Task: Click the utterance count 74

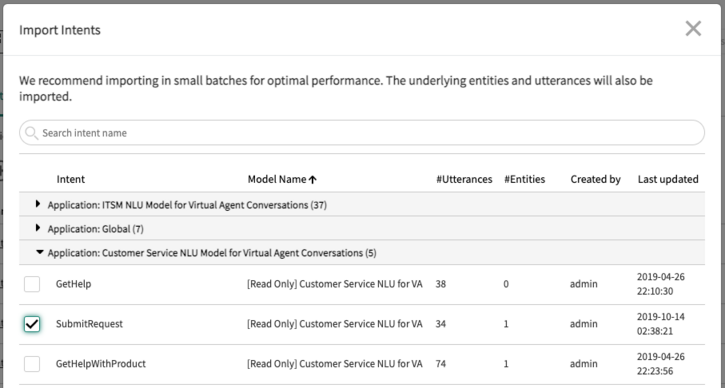Action: pyautogui.click(x=441, y=364)
